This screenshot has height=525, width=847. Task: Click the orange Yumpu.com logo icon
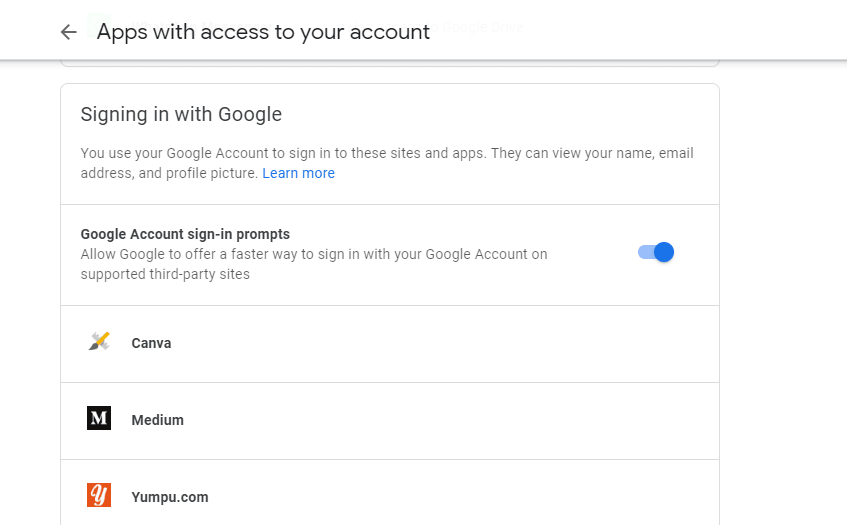click(x=99, y=495)
